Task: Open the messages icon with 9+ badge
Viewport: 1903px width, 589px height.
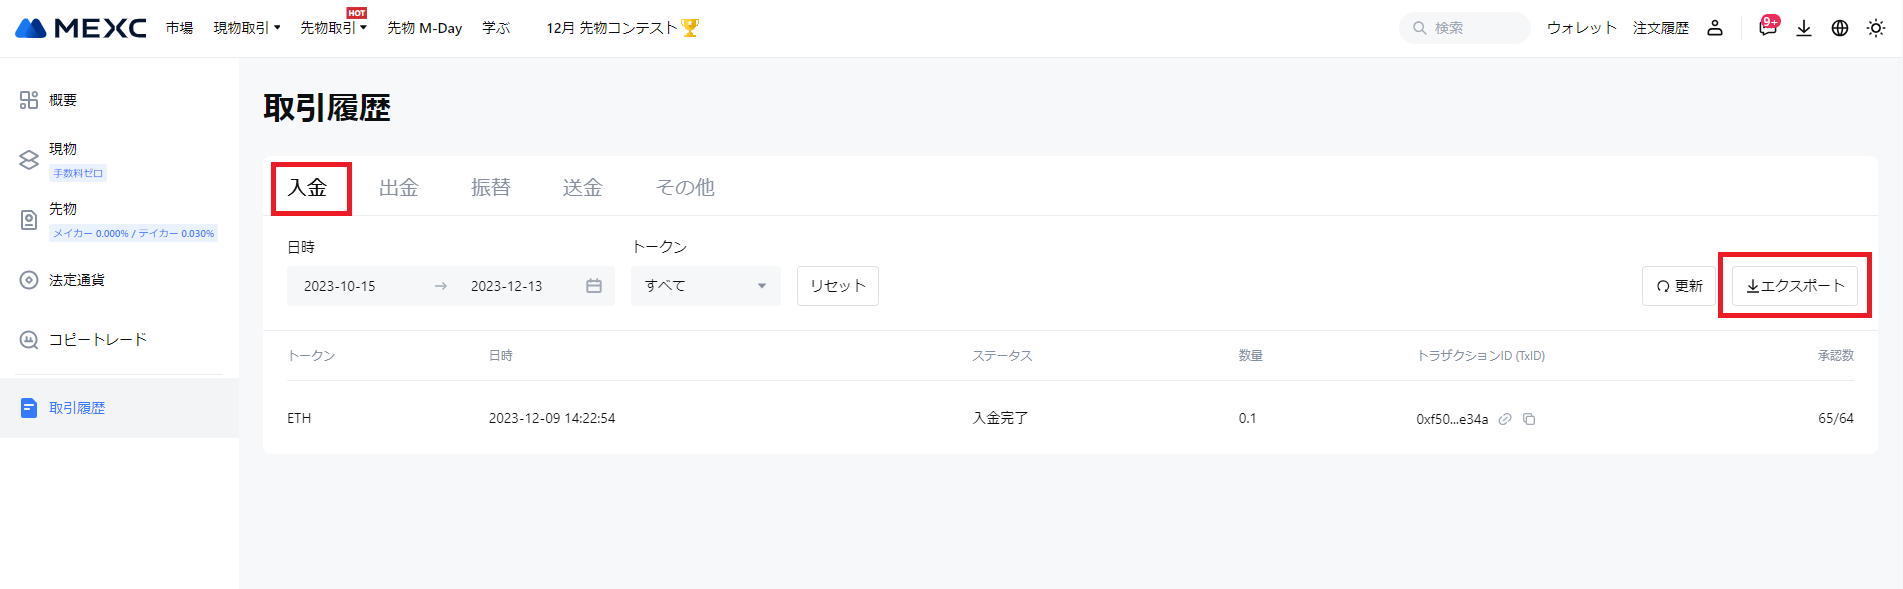Action: (x=1766, y=27)
